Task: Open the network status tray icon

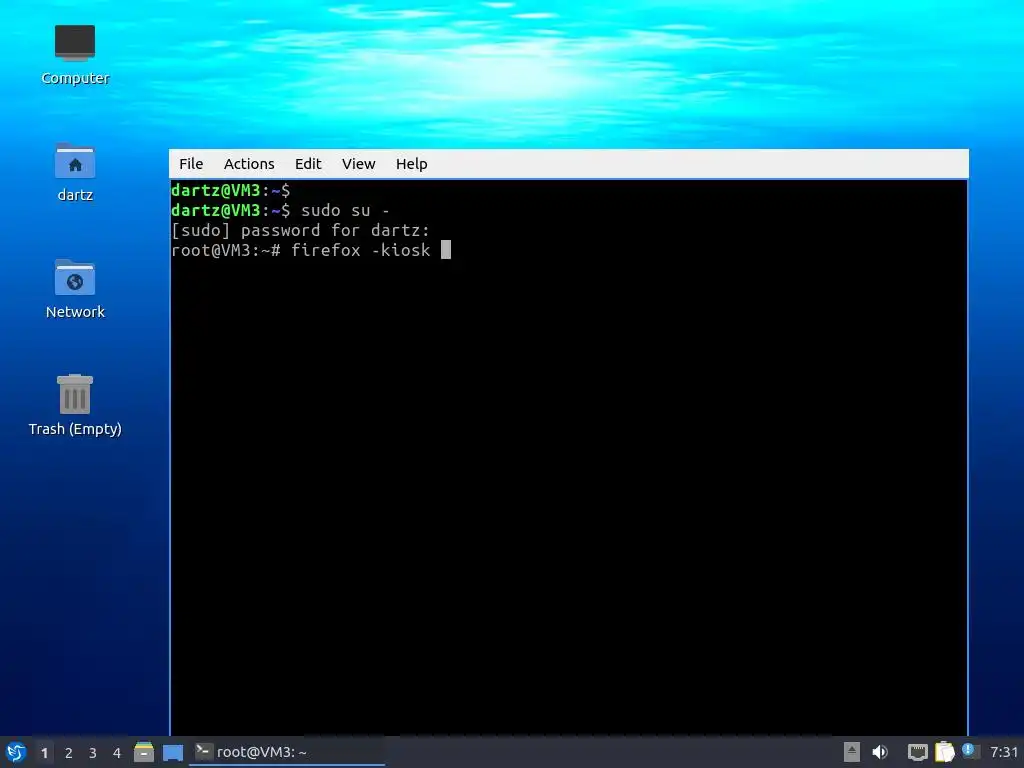Action: pyautogui.click(x=918, y=752)
